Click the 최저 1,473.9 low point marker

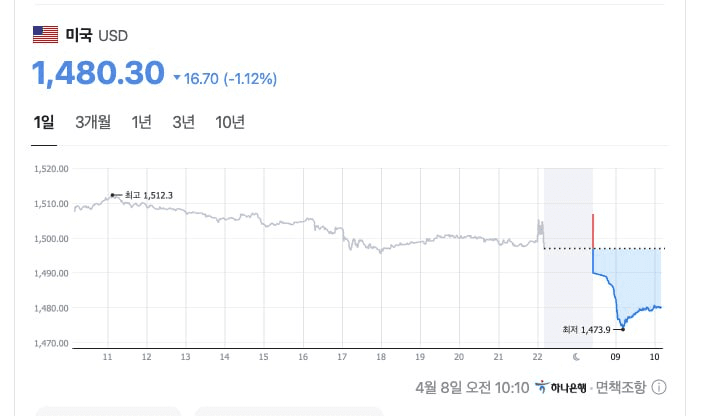623,328
